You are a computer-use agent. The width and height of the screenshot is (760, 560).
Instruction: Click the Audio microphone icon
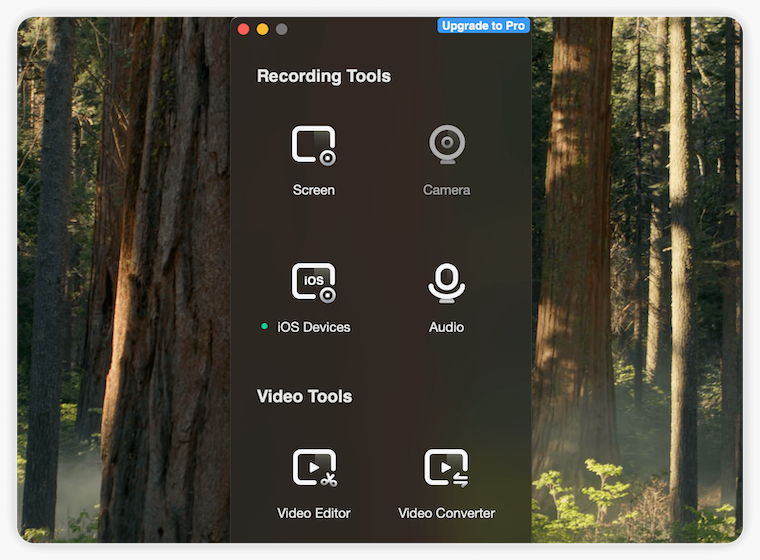coord(446,283)
